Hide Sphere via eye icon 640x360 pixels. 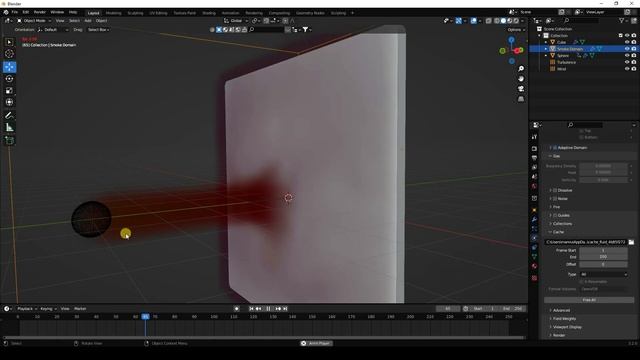click(x=627, y=56)
